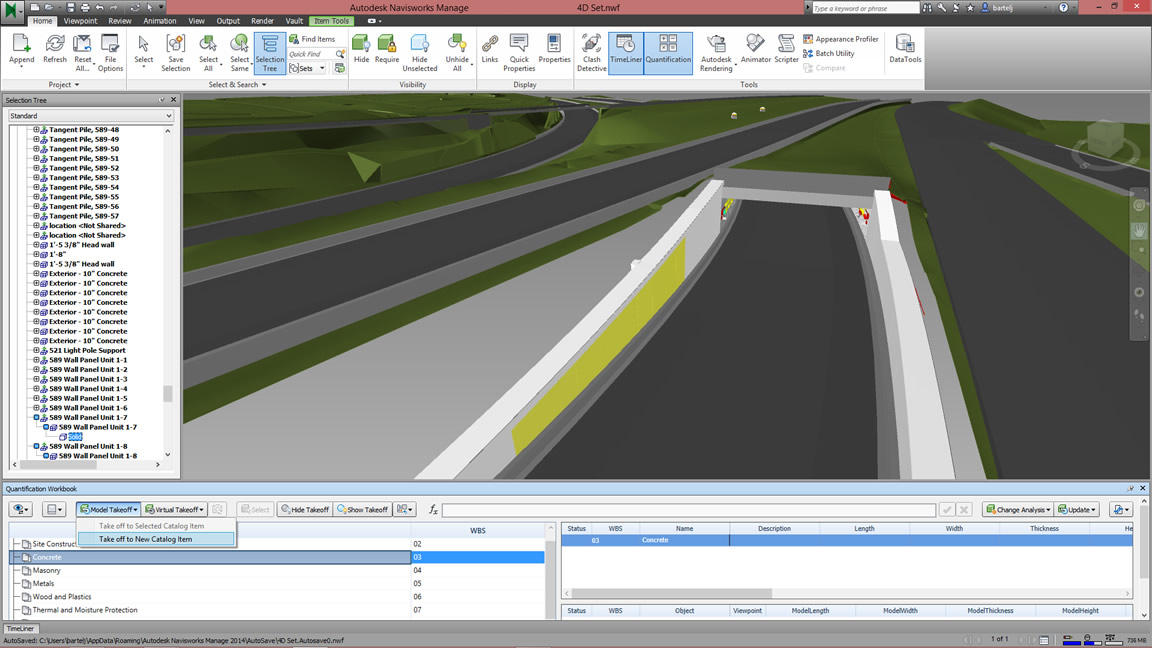The height and width of the screenshot is (648, 1152).
Task: Select Thermal and Moisture Protection item
Action: tap(84, 610)
